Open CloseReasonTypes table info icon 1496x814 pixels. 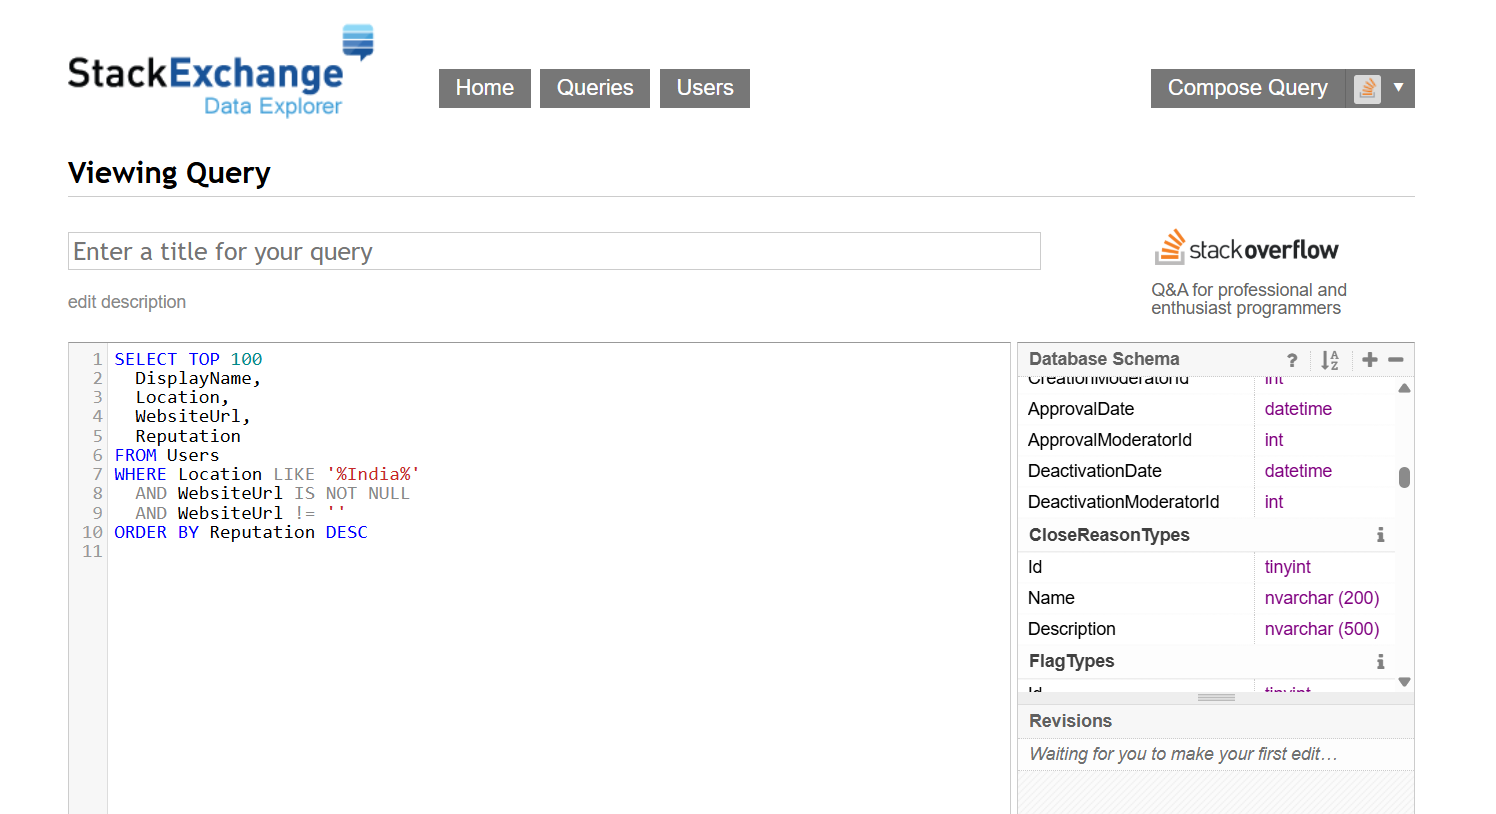tap(1380, 535)
